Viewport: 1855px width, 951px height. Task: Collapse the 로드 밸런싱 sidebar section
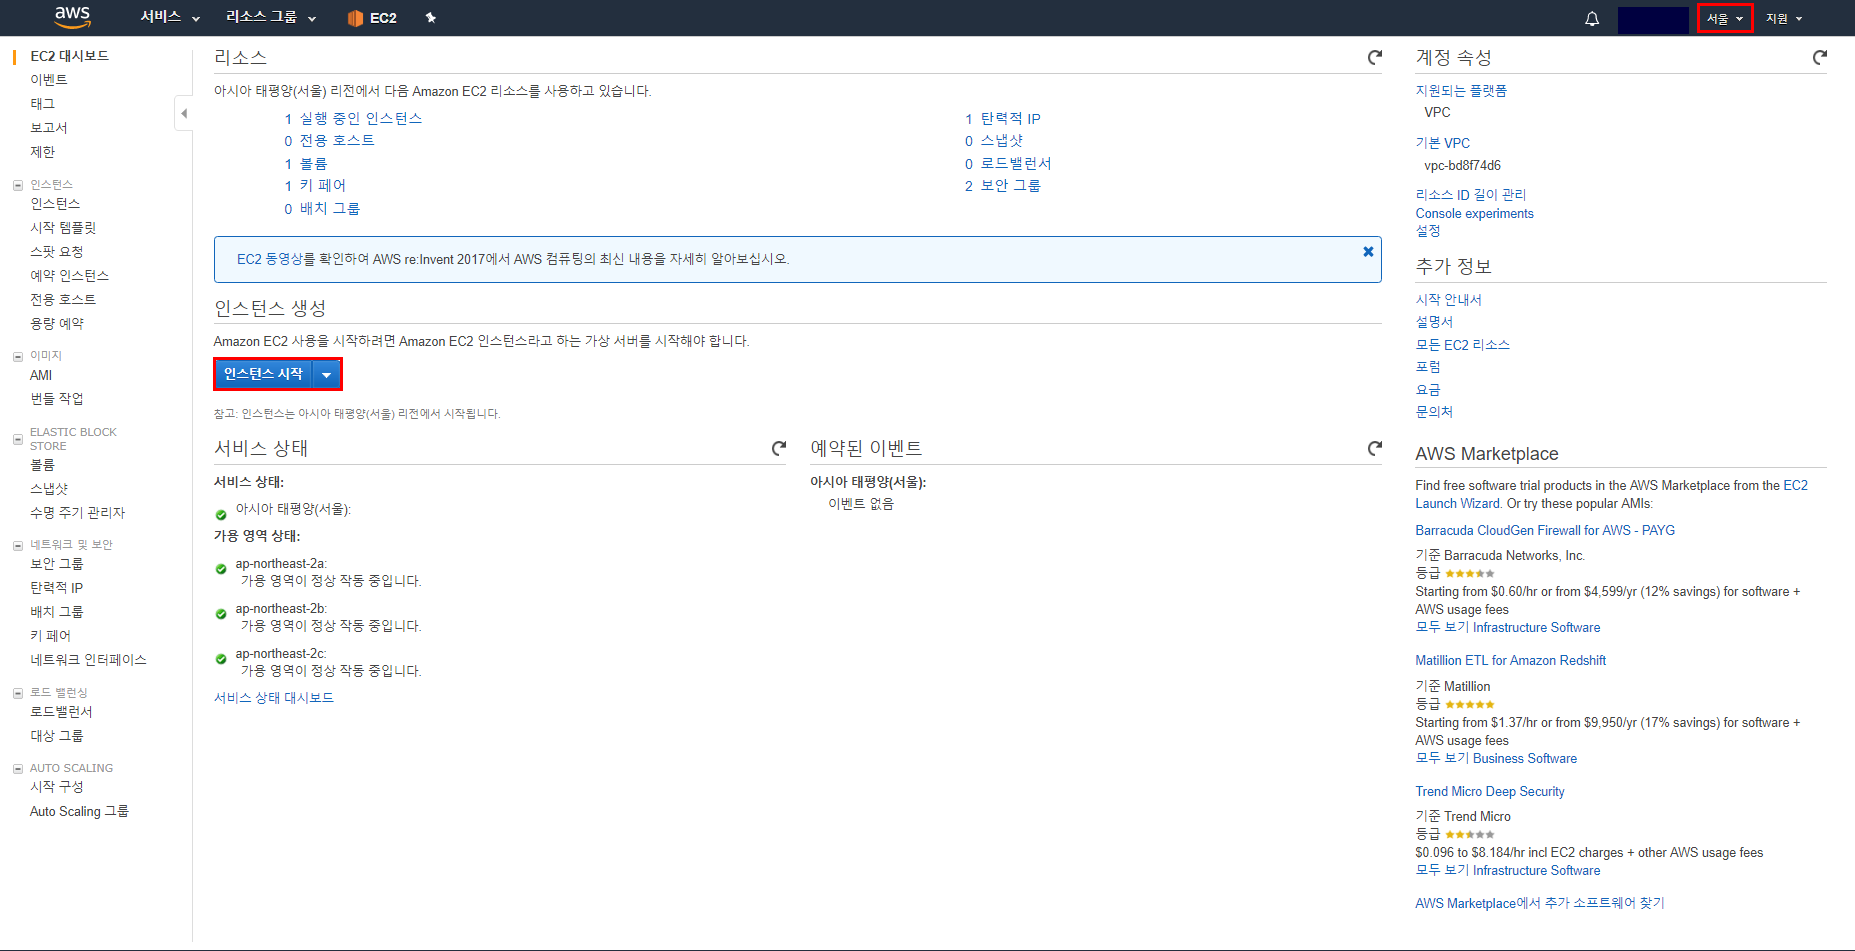[x=18, y=693]
